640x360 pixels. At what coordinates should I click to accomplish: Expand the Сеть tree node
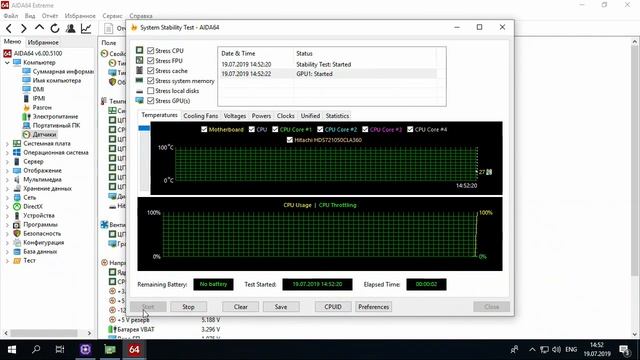(x=7, y=198)
